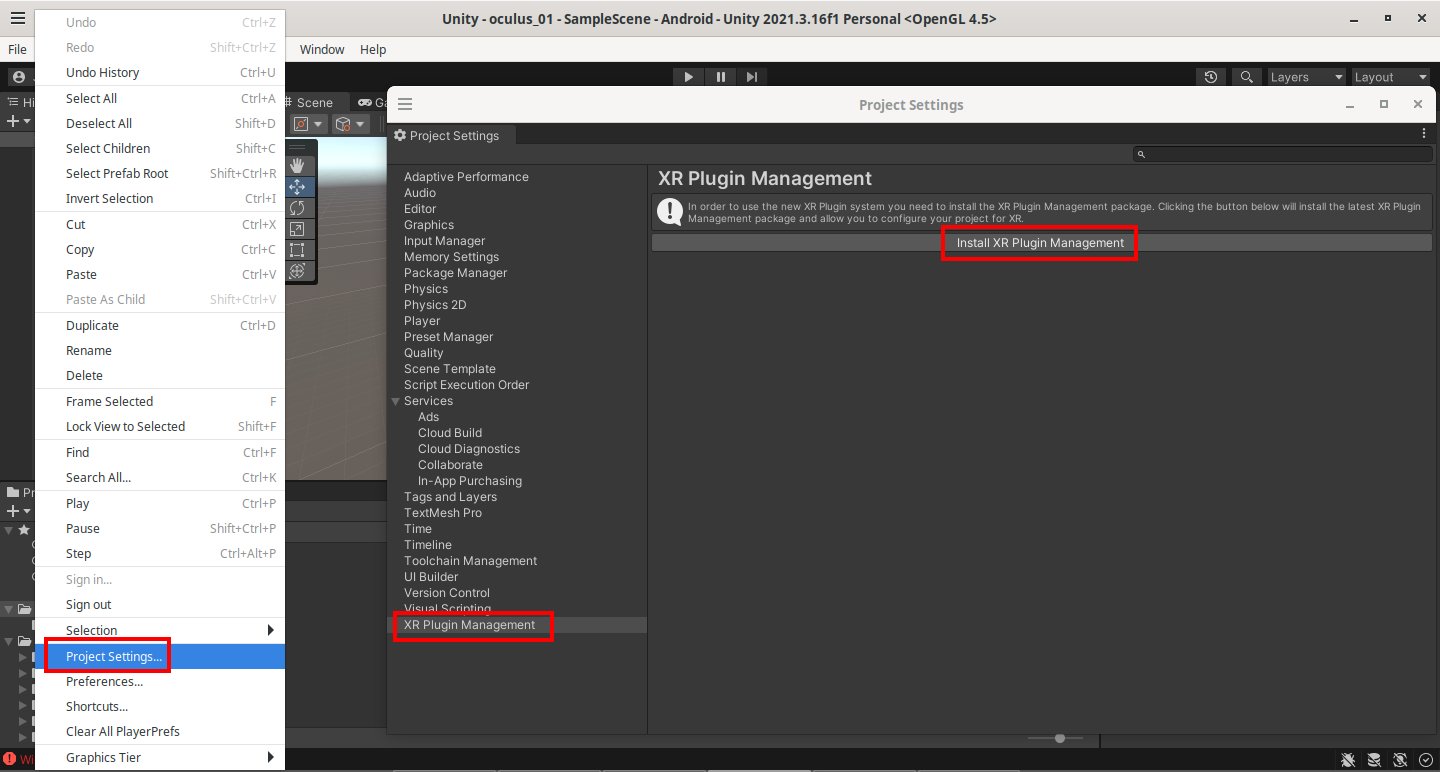The width and height of the screenshot is (1440, 772).
Task: Open the Layers dropdown
Action: pos(1306,77)
